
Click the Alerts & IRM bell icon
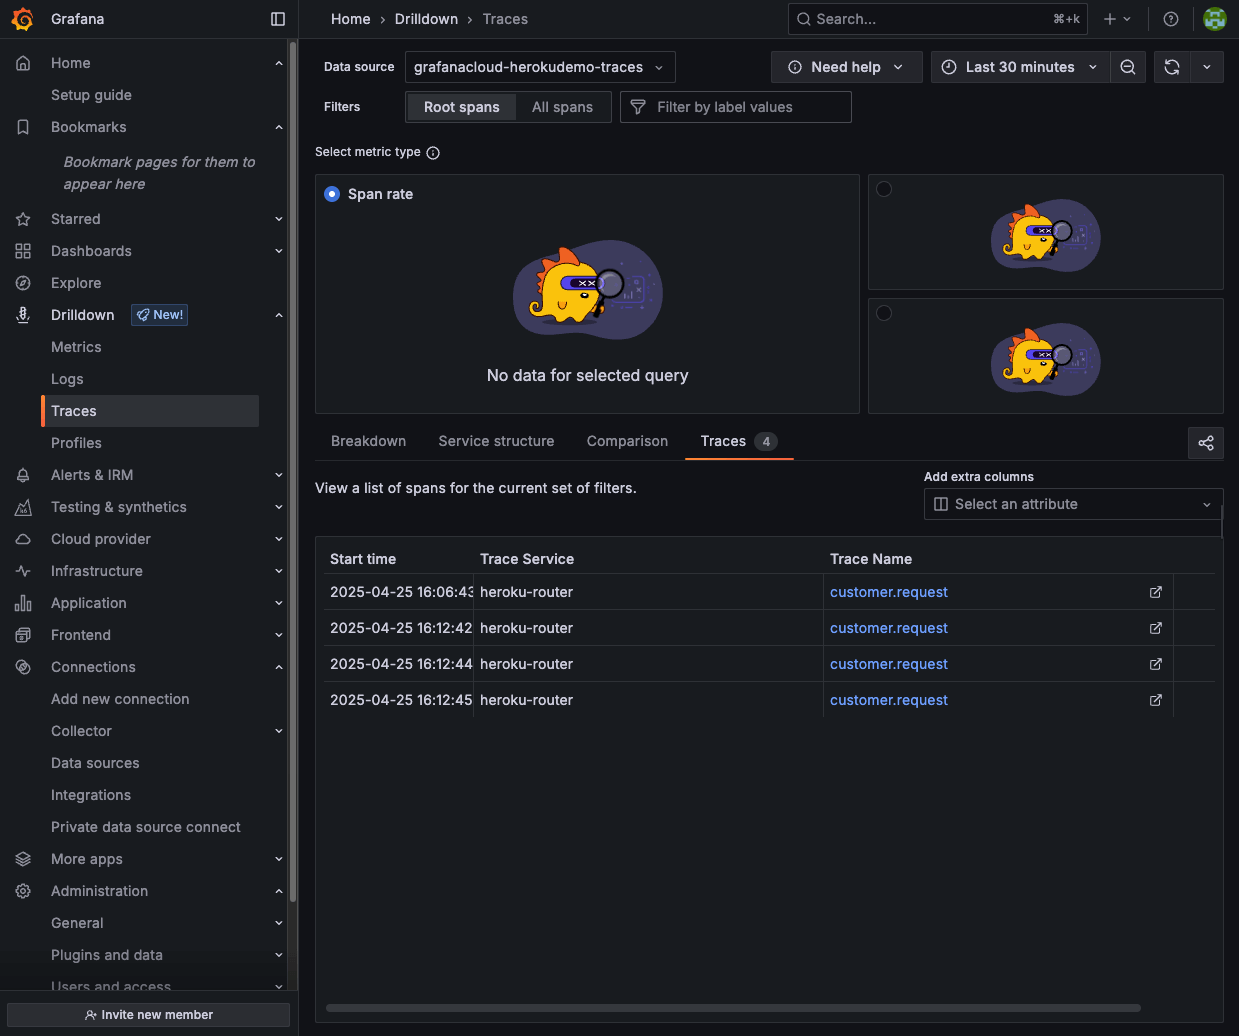[23, 475]
